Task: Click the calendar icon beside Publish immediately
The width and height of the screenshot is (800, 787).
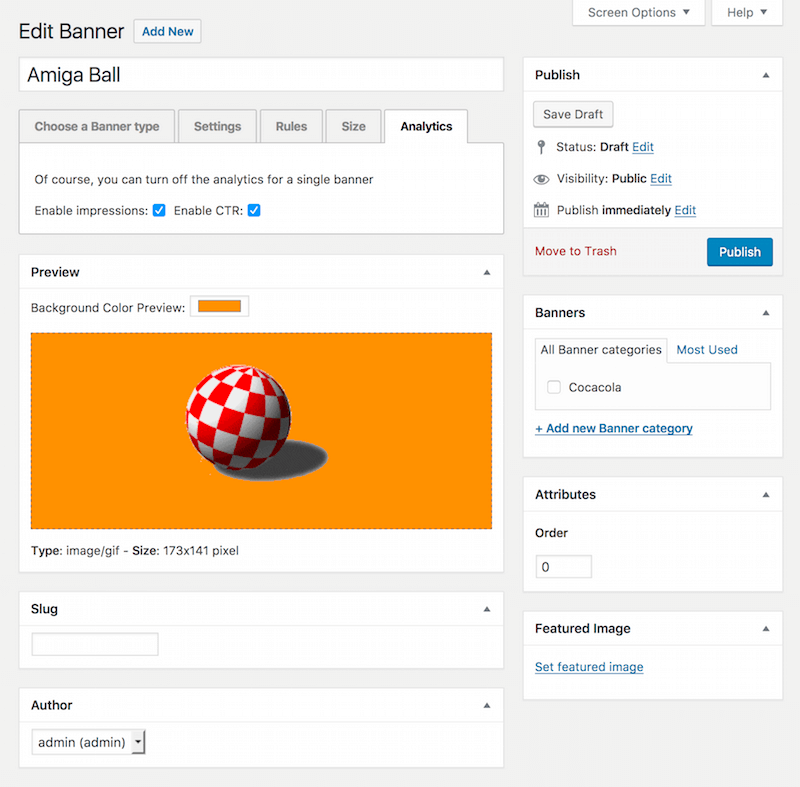Action: 541,210
